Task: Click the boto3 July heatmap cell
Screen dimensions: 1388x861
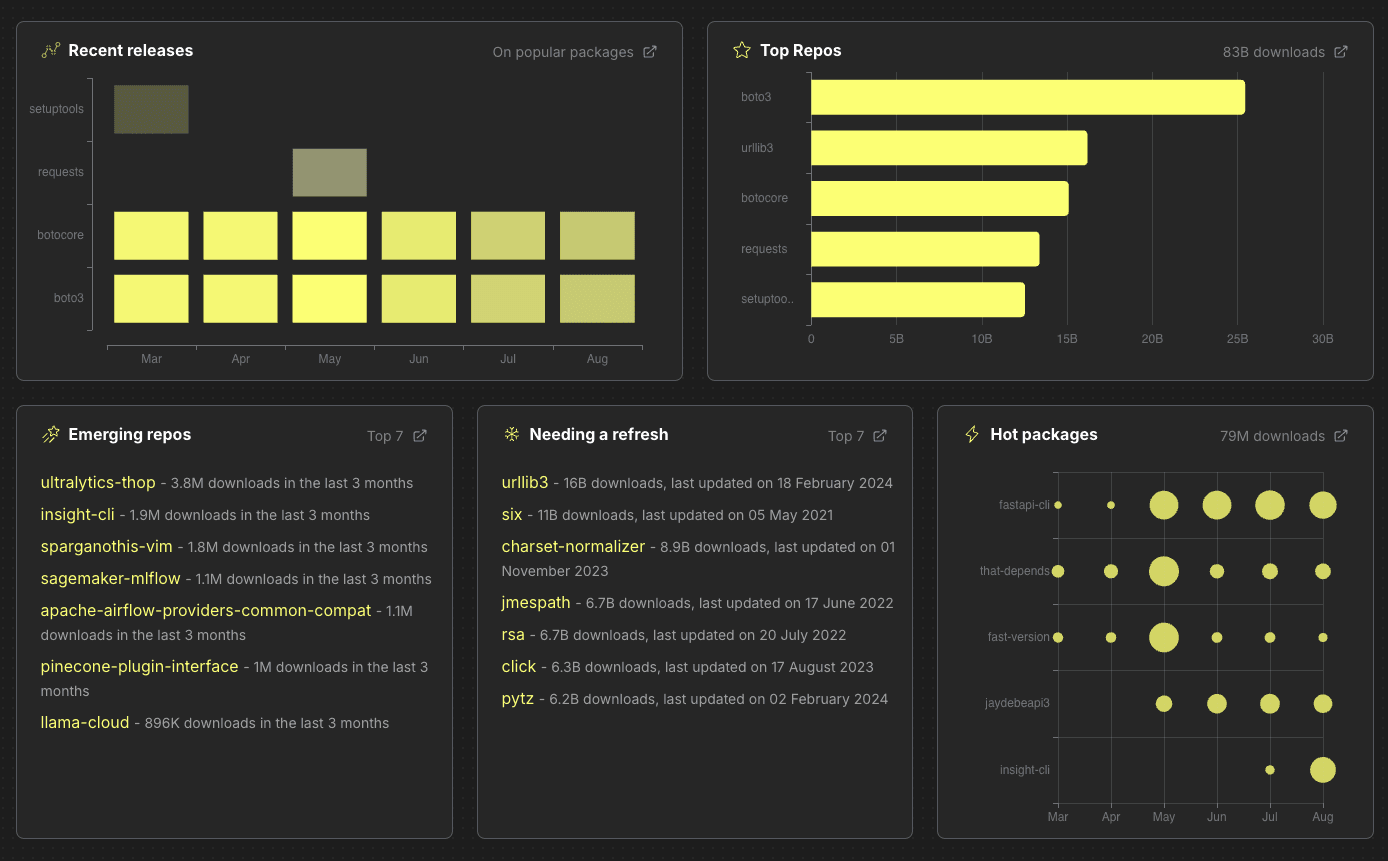Action: pos(508,299)
